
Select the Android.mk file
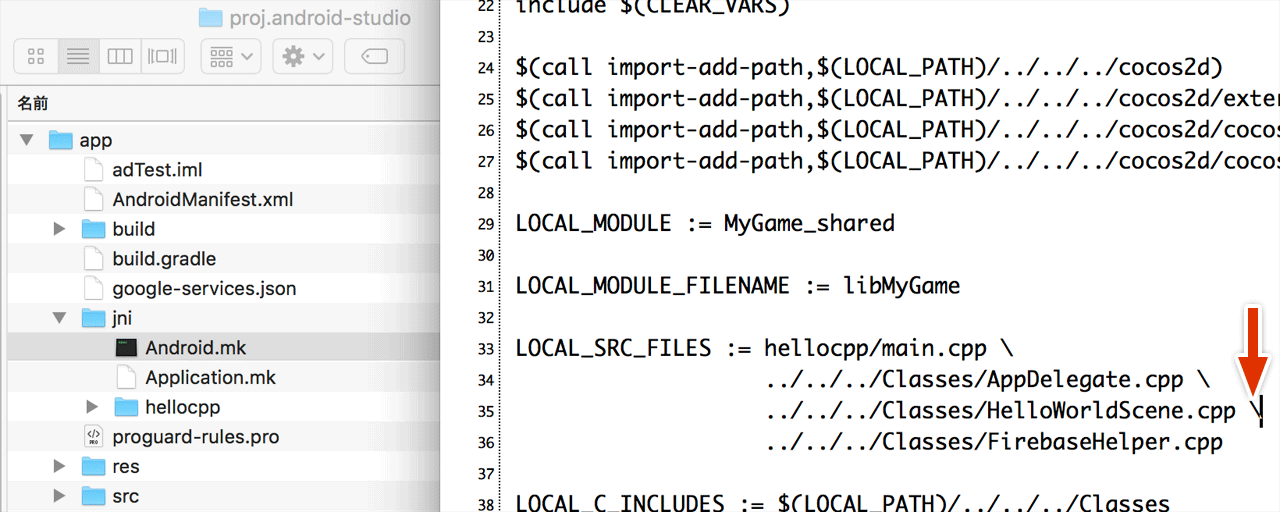tap(195, 348)
